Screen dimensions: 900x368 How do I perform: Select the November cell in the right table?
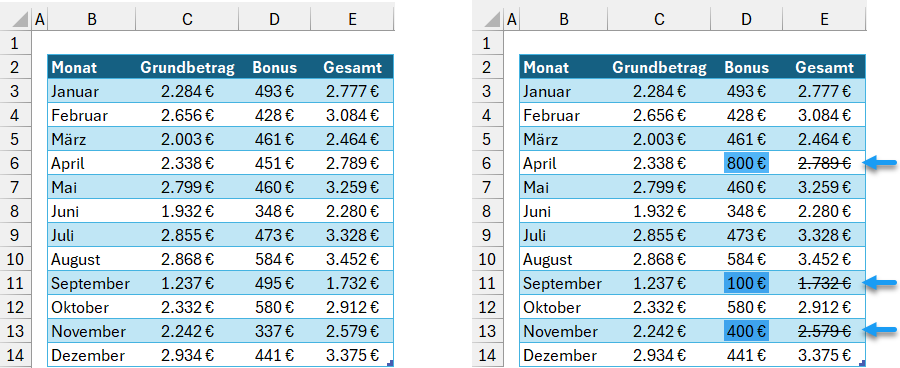coord(564,331)
